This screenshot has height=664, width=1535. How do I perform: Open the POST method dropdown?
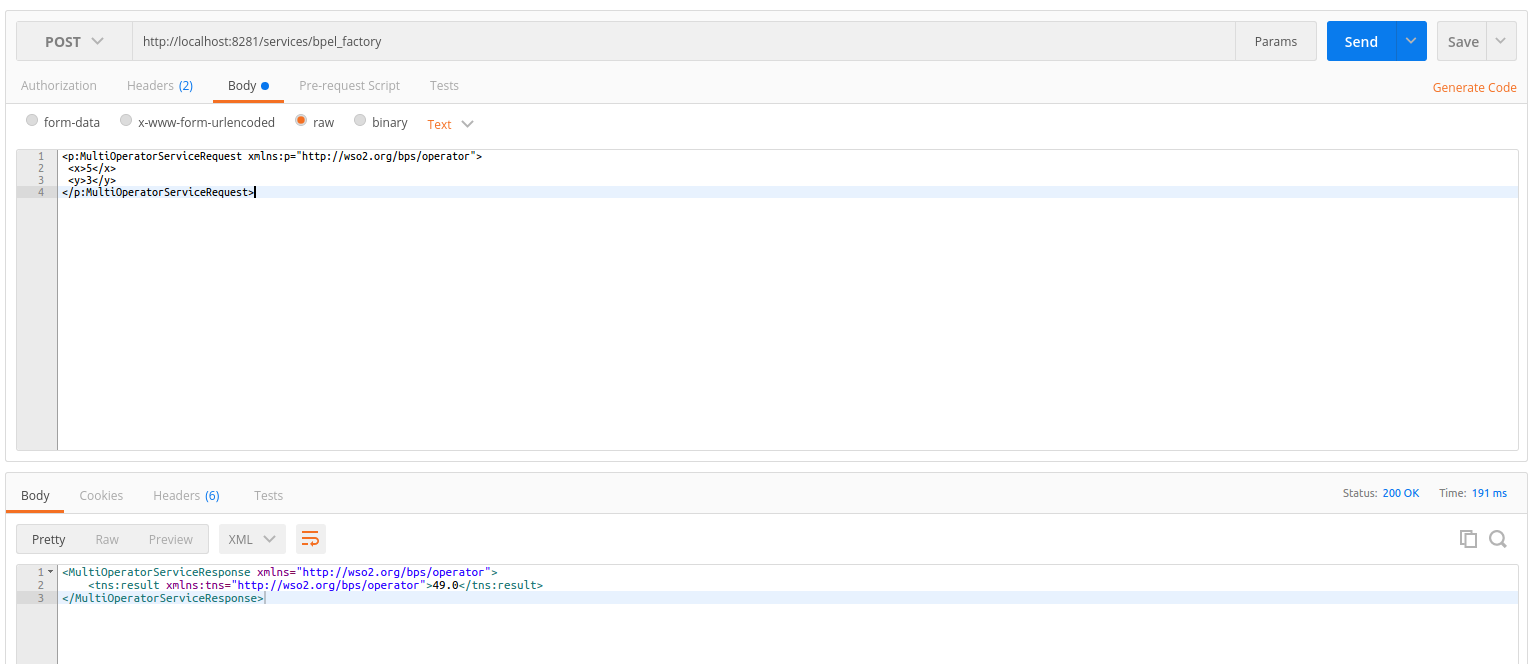[x=74, y=41]
